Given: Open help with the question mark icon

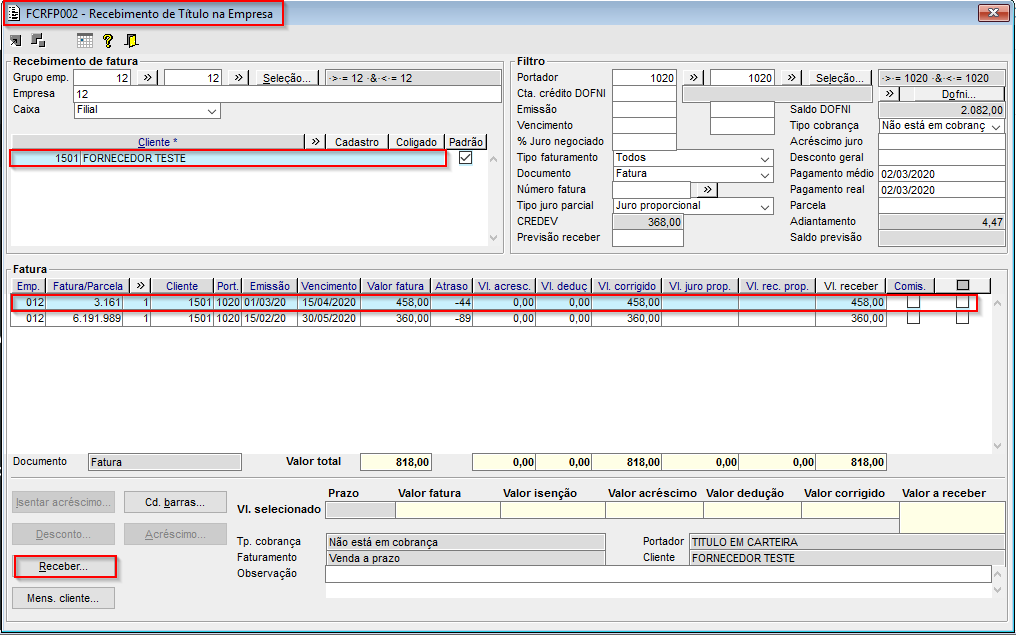Looking at the screenshot, I should point(108,41).
